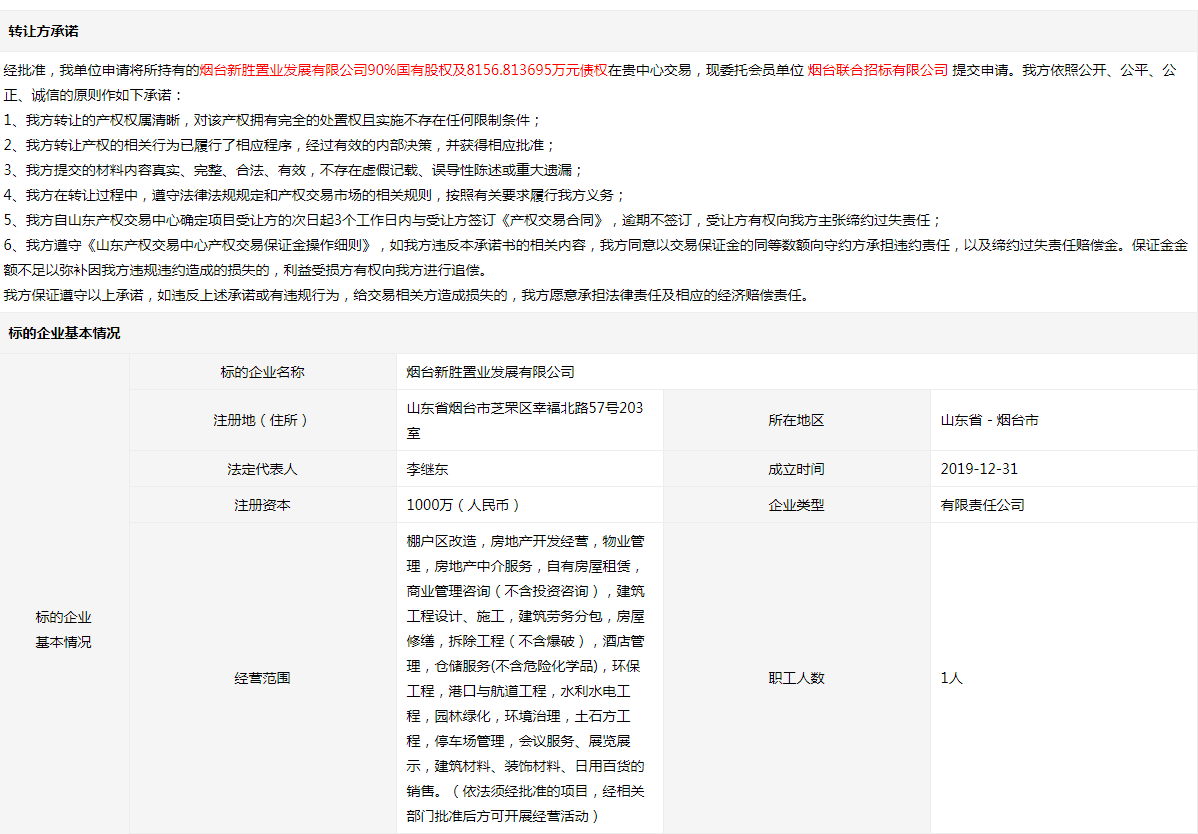Click red text 烟台新胜置业发展有限公司90%国有股权及8156.813695万元债权
Screen dimensions: 1198x834
pyautogui.click(x=403, y=70)
